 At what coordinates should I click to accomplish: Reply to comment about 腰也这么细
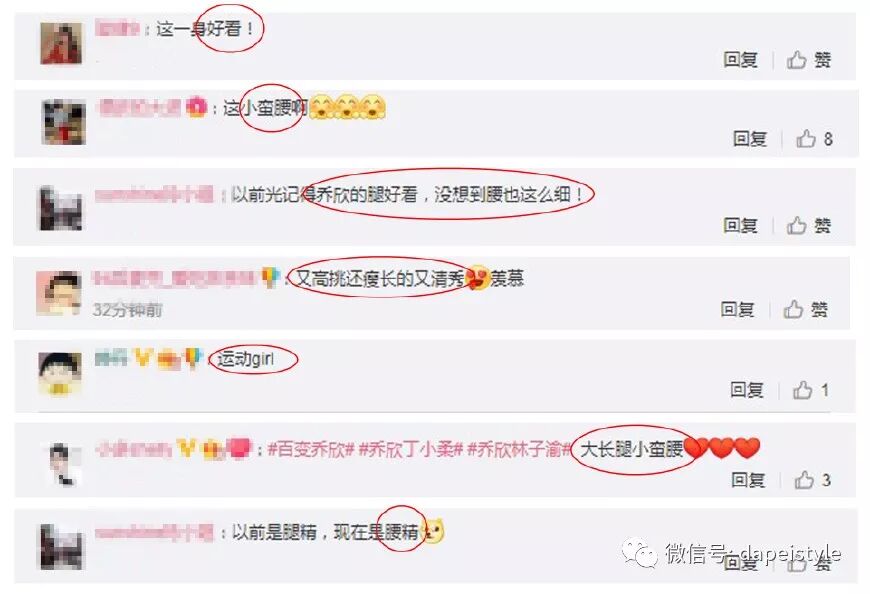(741, 225)
